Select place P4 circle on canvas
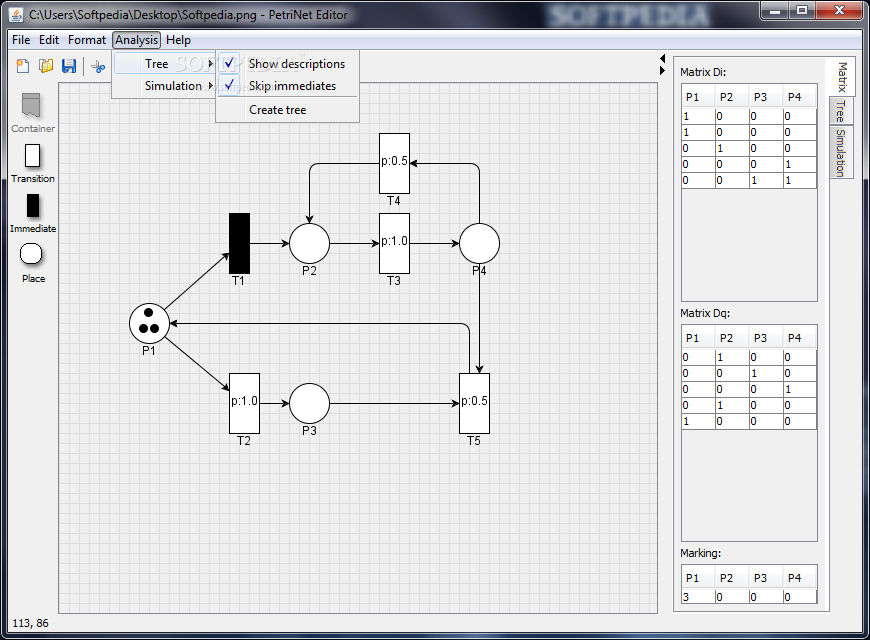The width and height of the screenshot is (870, 640). (x=479, y=243)
